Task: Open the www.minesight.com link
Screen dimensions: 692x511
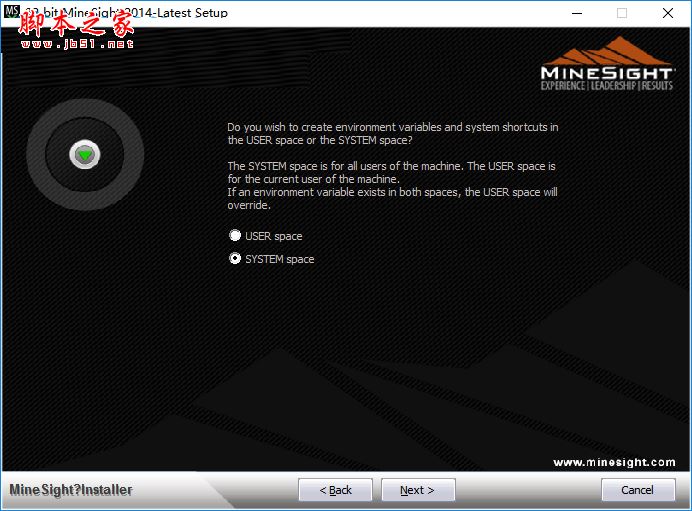Action: [x=614, y=462]
